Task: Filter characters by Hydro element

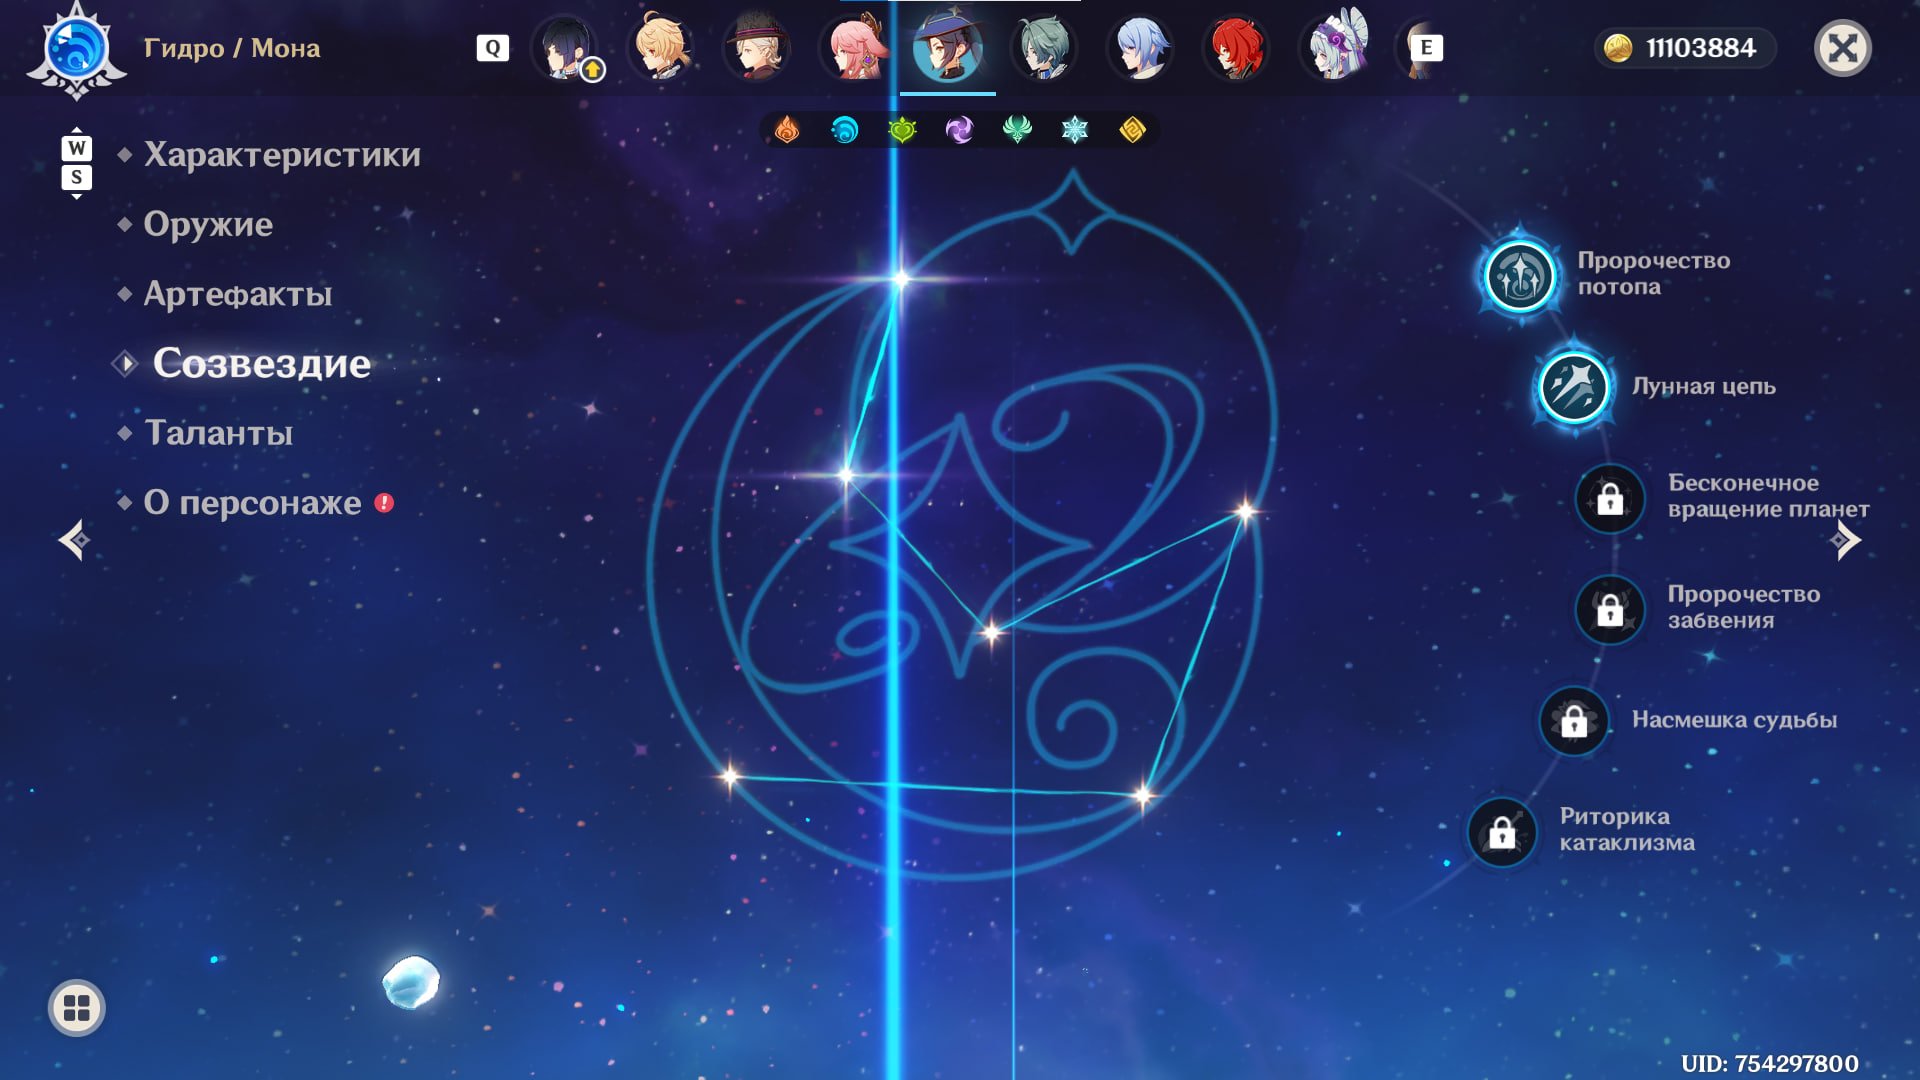Action: [x=845, y=130]
